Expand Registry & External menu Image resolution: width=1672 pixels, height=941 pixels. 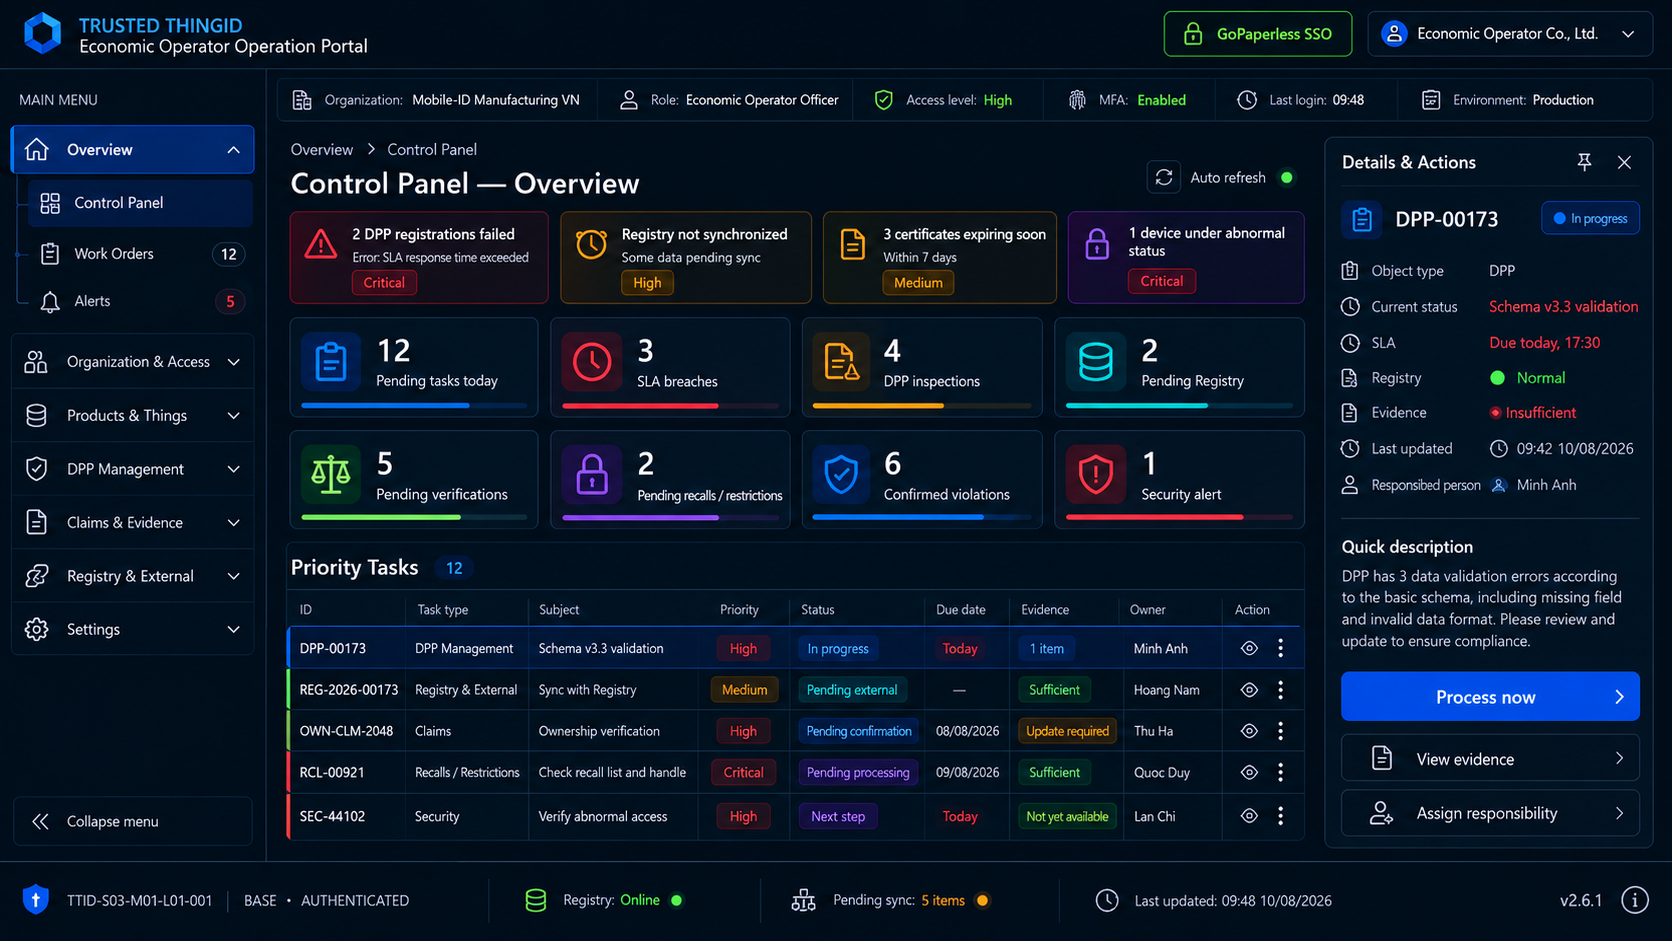132,576
